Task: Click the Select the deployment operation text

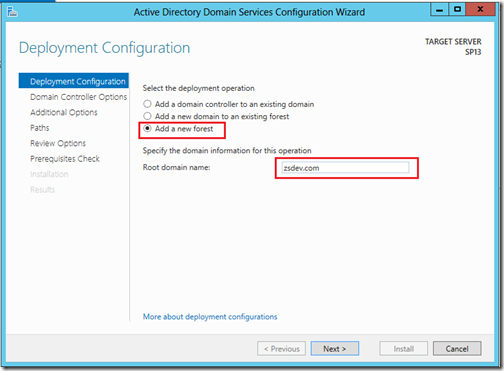Action: click(199, 88)
